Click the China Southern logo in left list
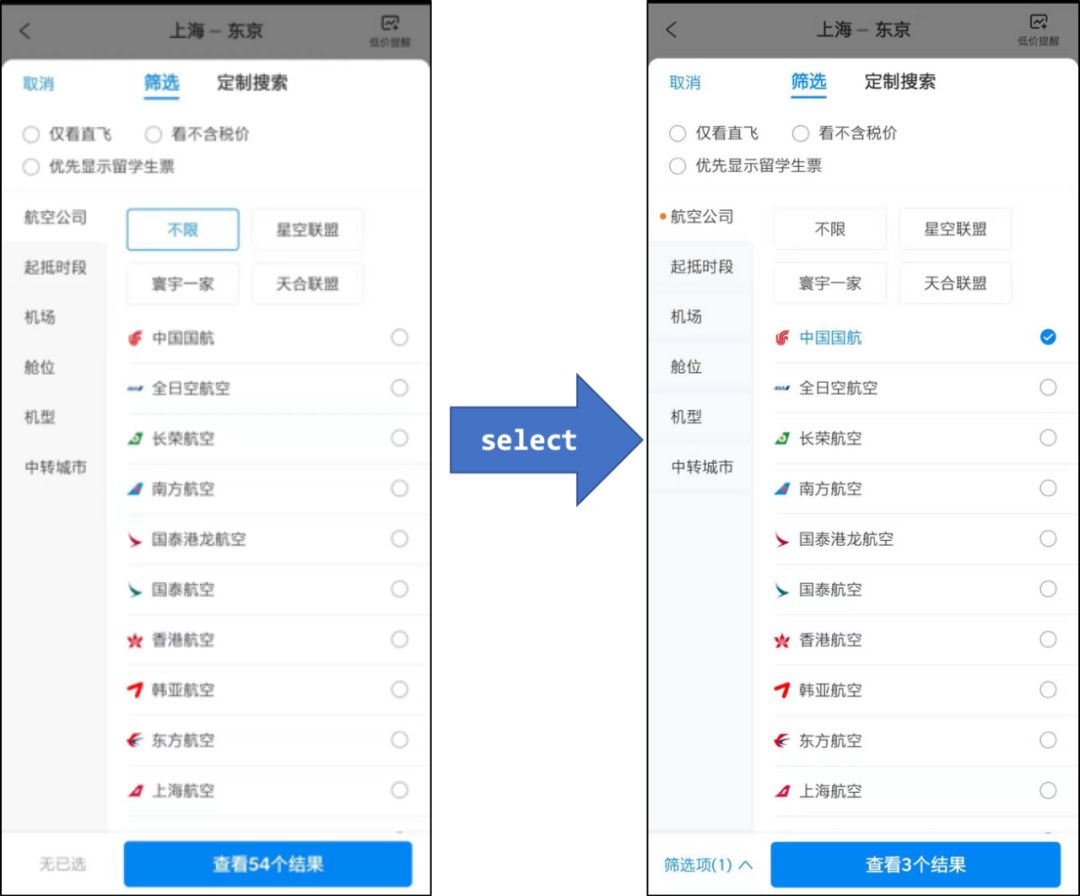The image size is (1080, 896). pyautogui.click(x=136, y=489)
